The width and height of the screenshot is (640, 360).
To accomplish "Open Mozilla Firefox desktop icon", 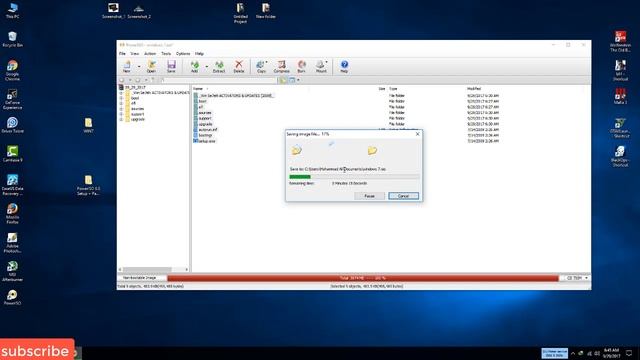I will pyautogui.click(x=12, y=214).
